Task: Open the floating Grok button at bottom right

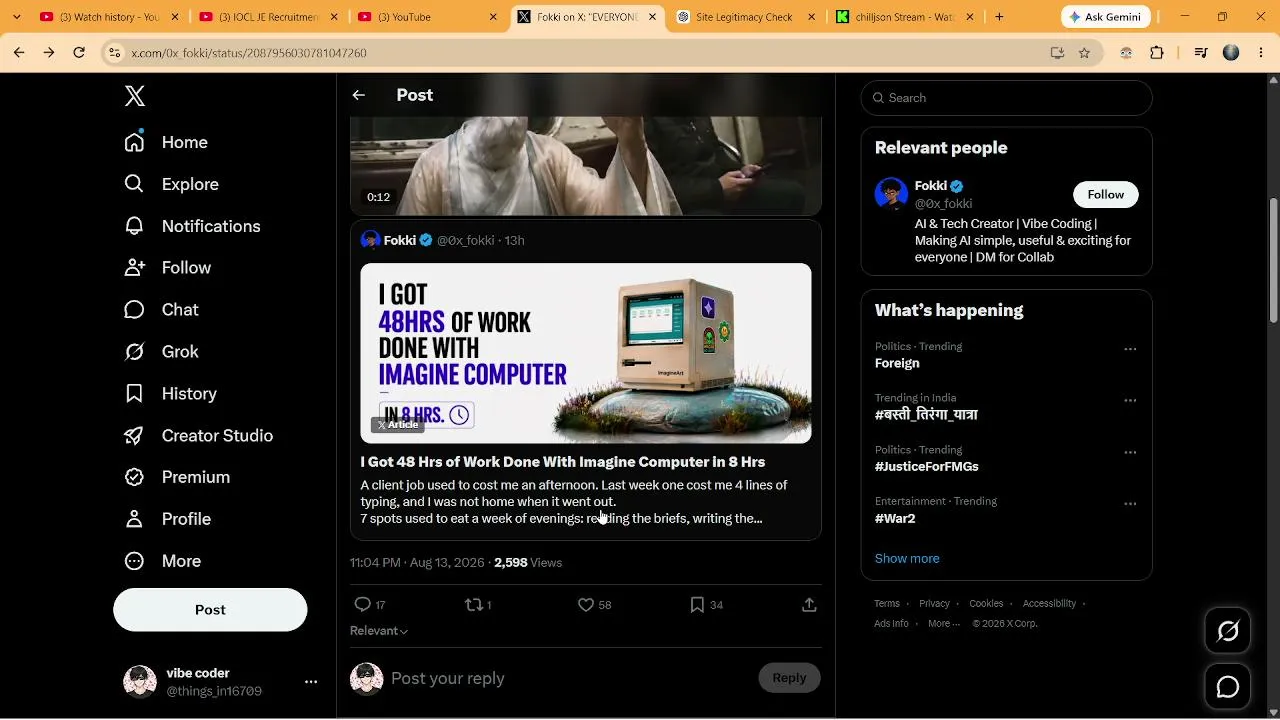Action: (1228, 631)
